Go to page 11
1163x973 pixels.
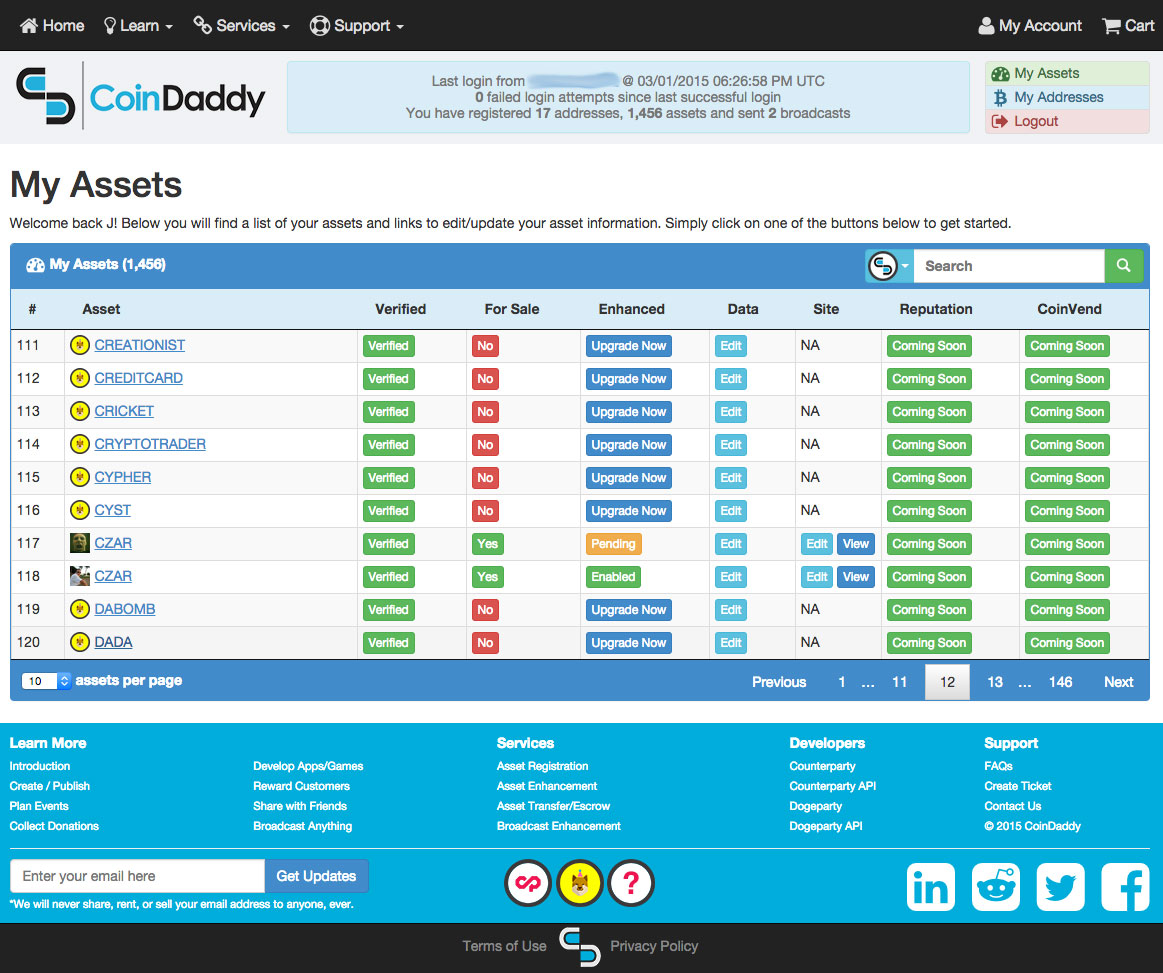click(x=899, y=682)
